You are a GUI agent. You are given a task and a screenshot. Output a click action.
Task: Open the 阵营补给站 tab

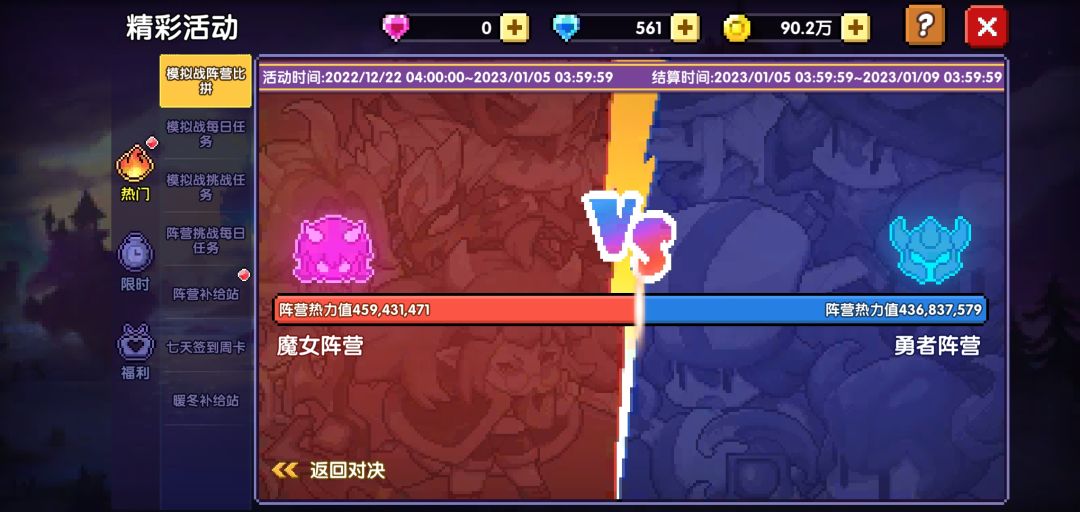pos(205,294)
